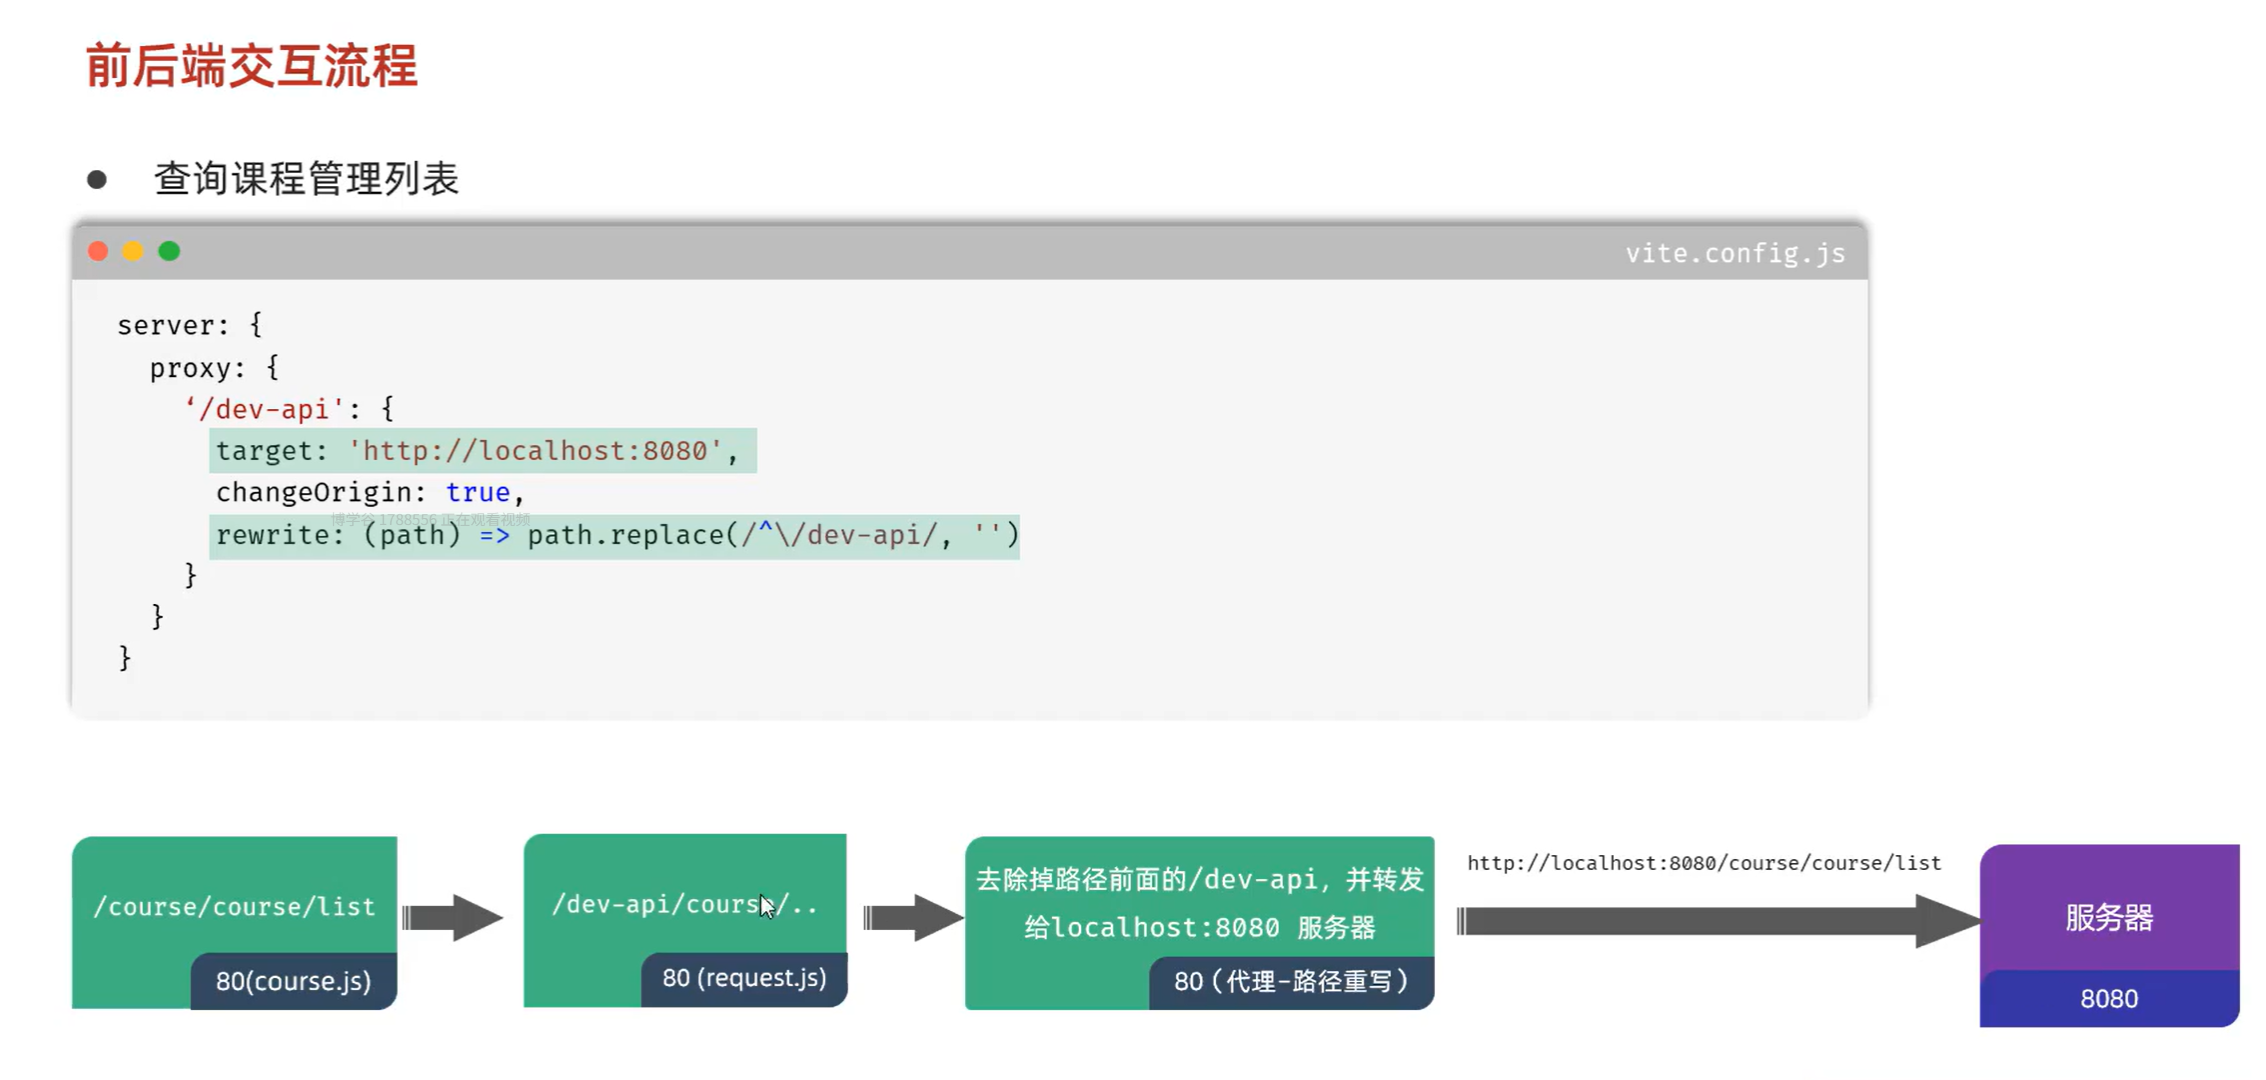
Task: Click the 80(course.js) label
Action: pyautogui.click(x=293, y=981)
